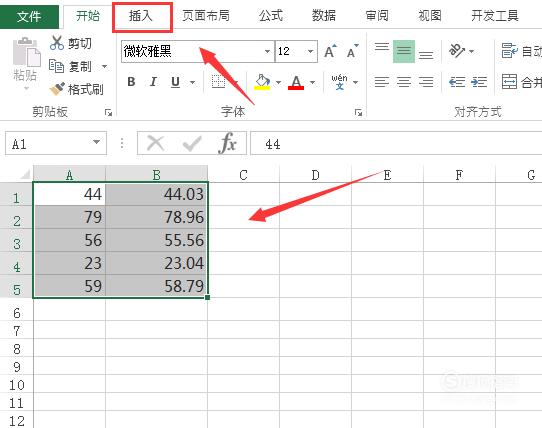The height and width of the screenshot is (428, 542).
Task: Open fill color dropdown arrow
Action: [x=278, y=82]
